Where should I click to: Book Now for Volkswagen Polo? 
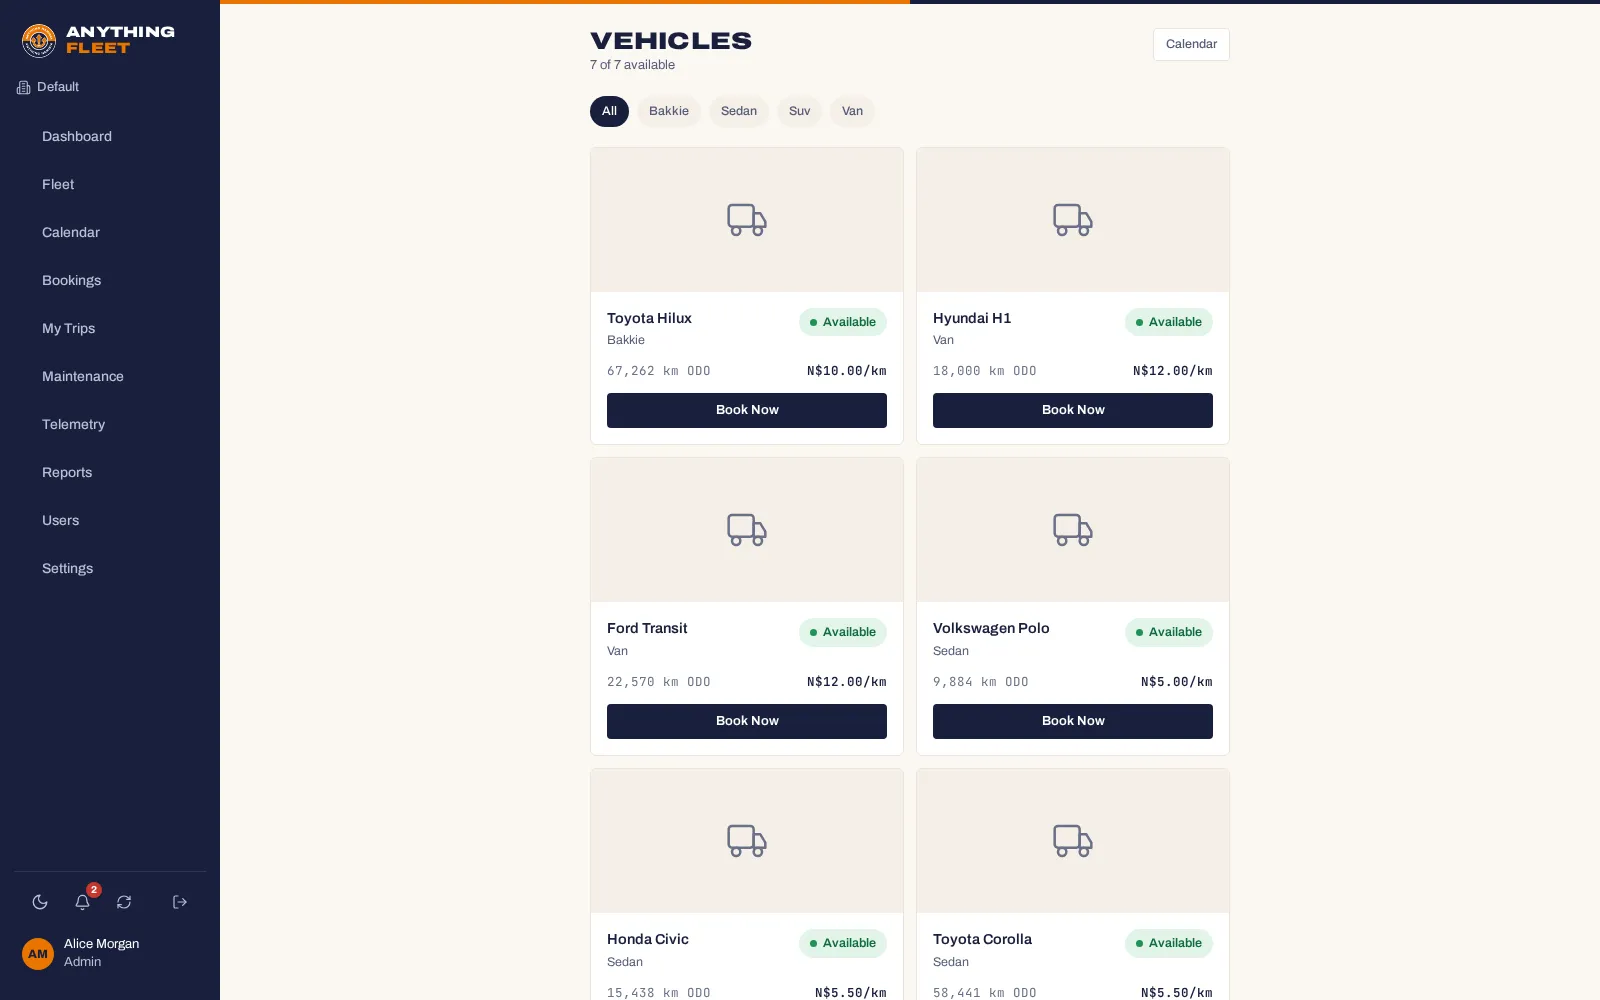click(x=1073, y=721)
